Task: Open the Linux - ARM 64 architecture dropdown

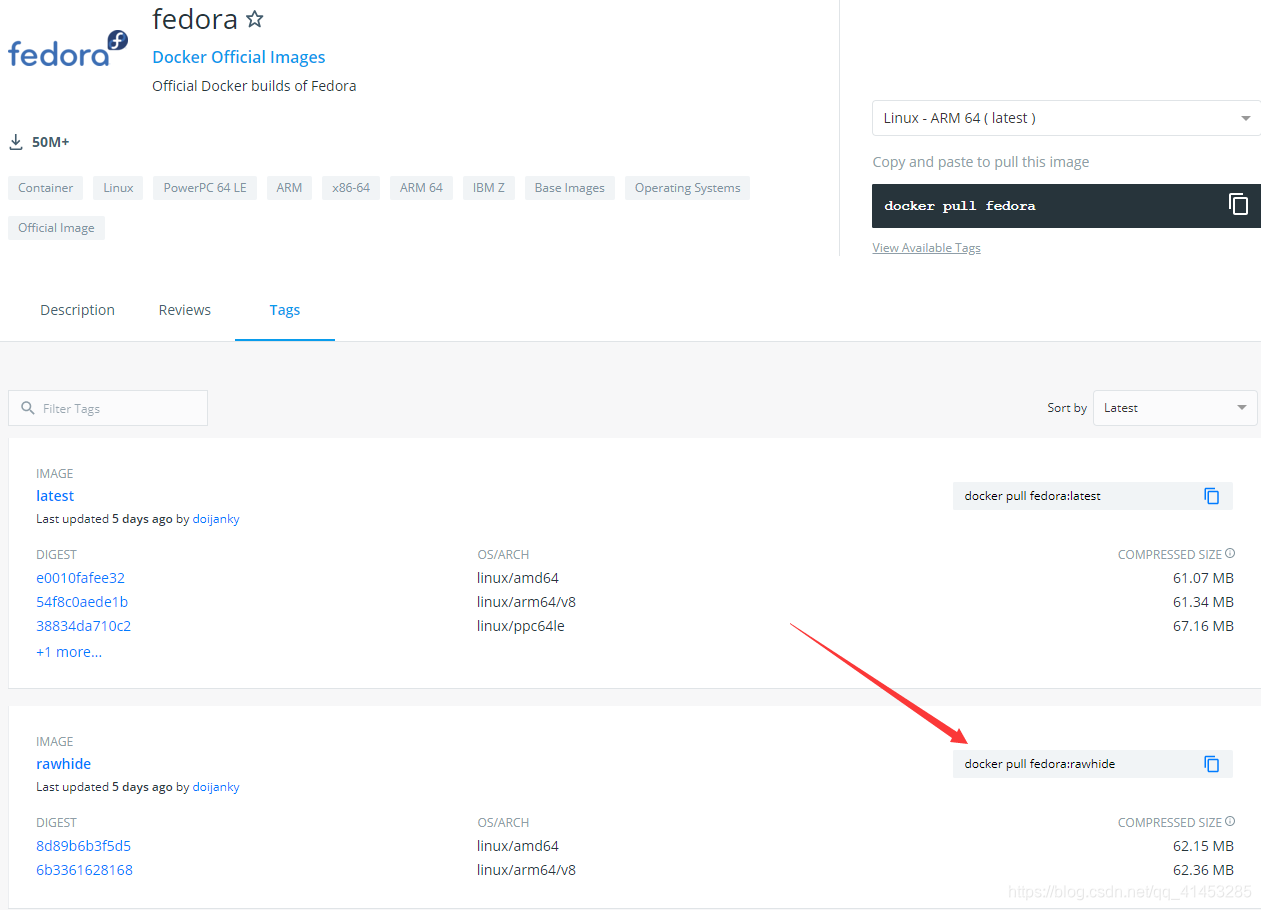Action: tap(1066, 118)
